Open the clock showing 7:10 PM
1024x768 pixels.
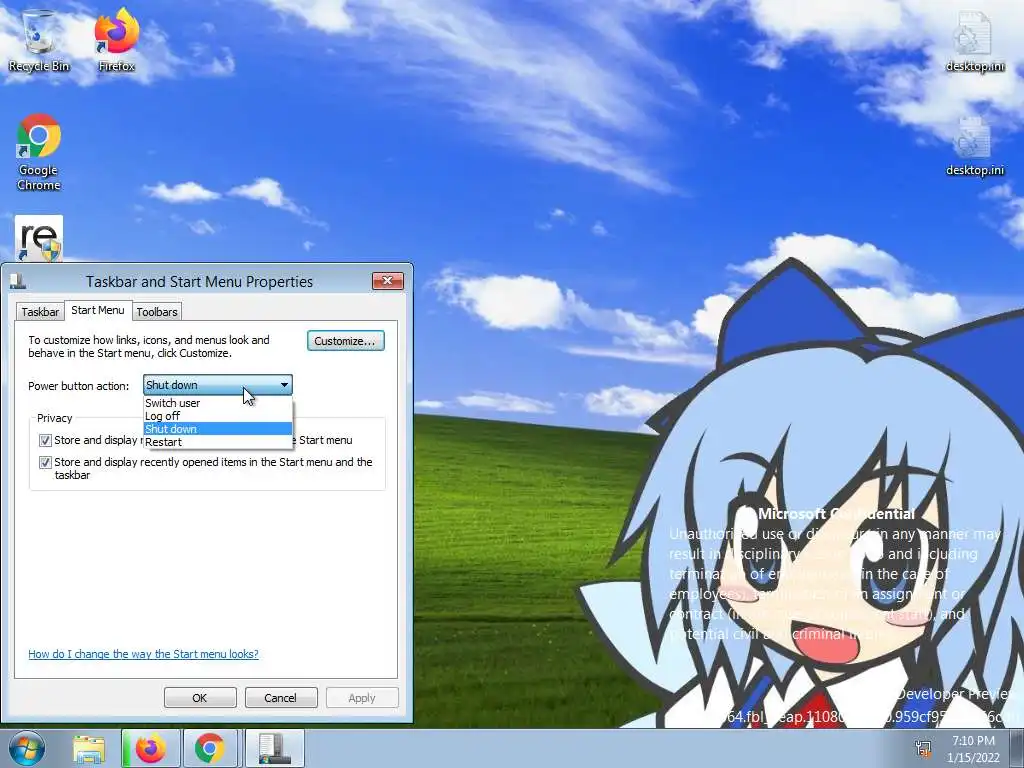(973, 749)
